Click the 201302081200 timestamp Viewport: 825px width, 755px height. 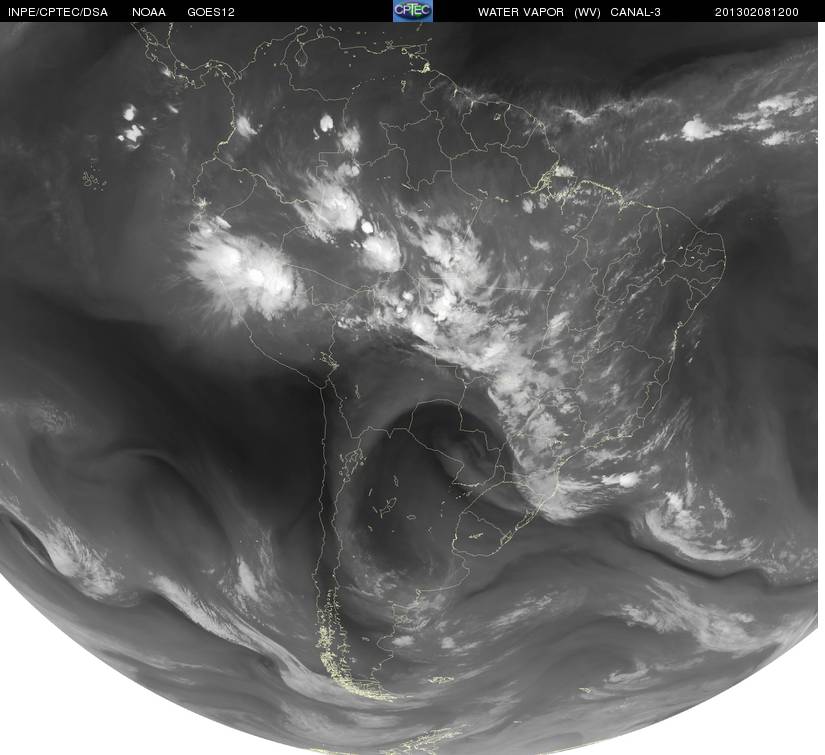[x=757, y=13]
